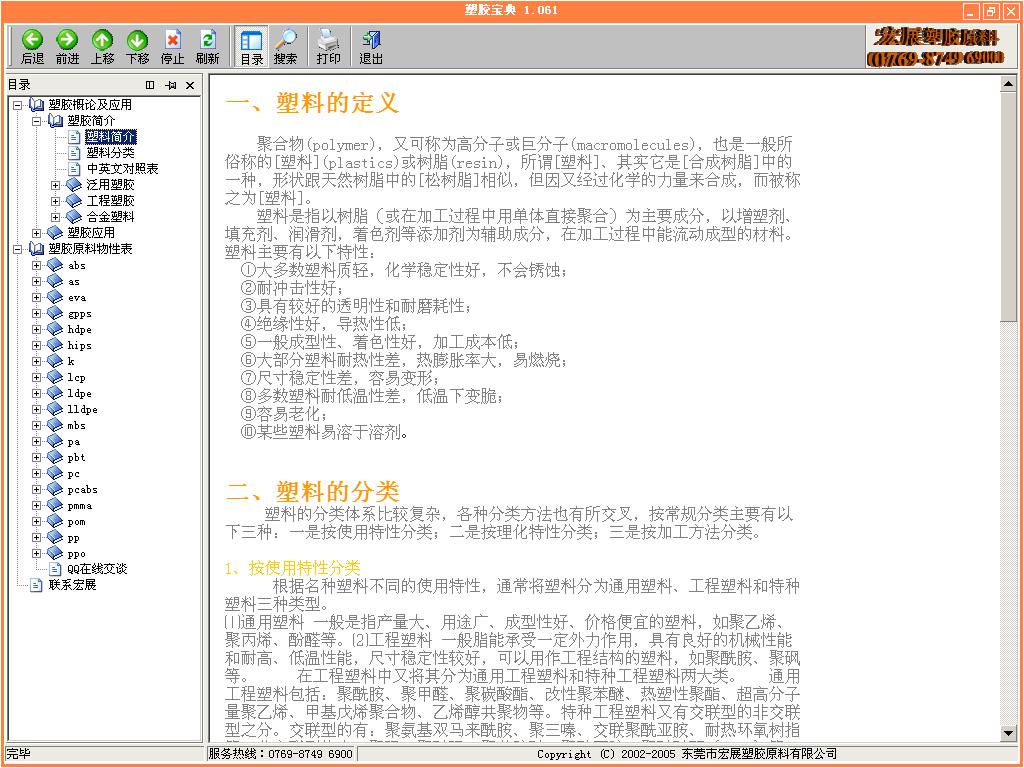Collapse the 塑胶原料物性表 tree node
This screenshot has height=768, width=1024.
click(18, 249)
